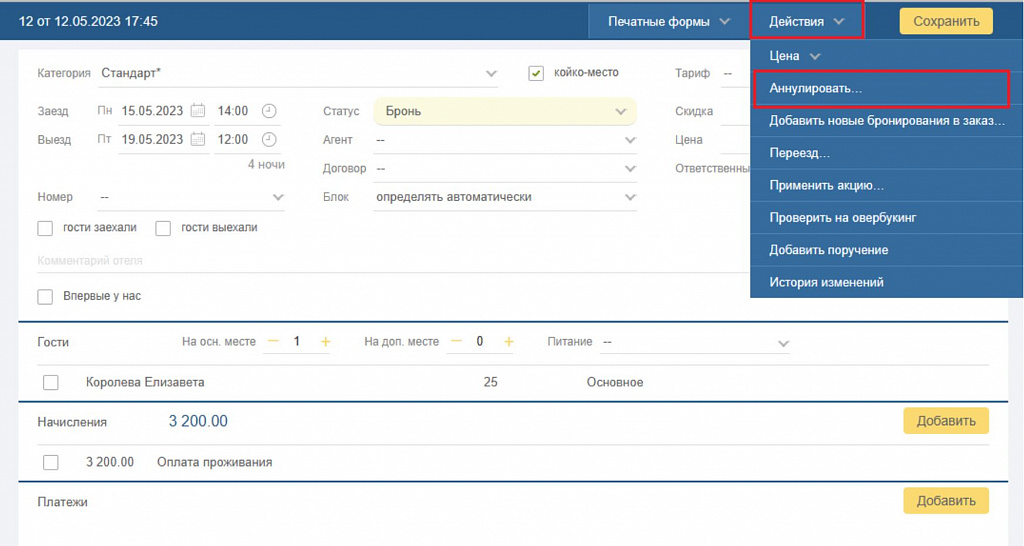
Task: Check the гости выехали checkbox
Action: click(x=163, y=228)
